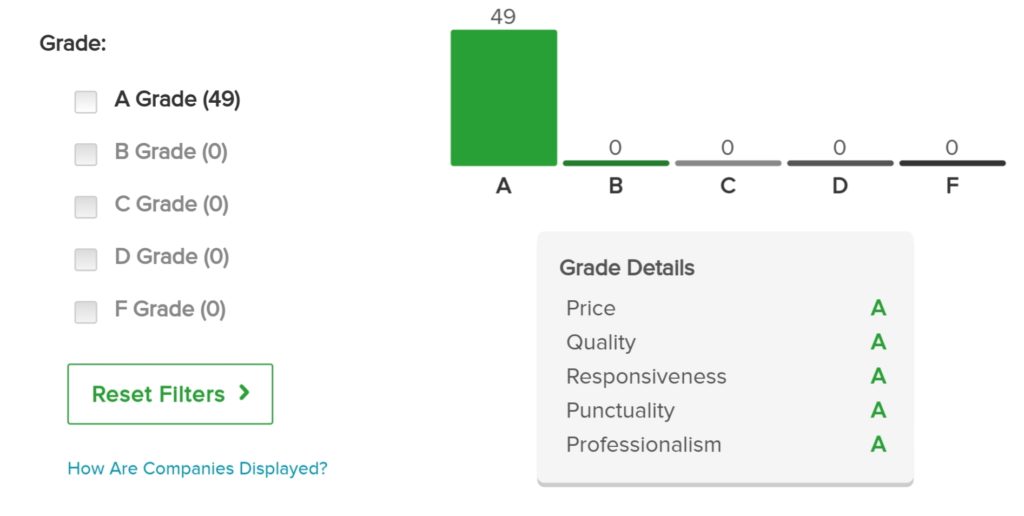The image size is (1024, 516).
Task: Click the Reset Filters button
Action: point(170,394)
